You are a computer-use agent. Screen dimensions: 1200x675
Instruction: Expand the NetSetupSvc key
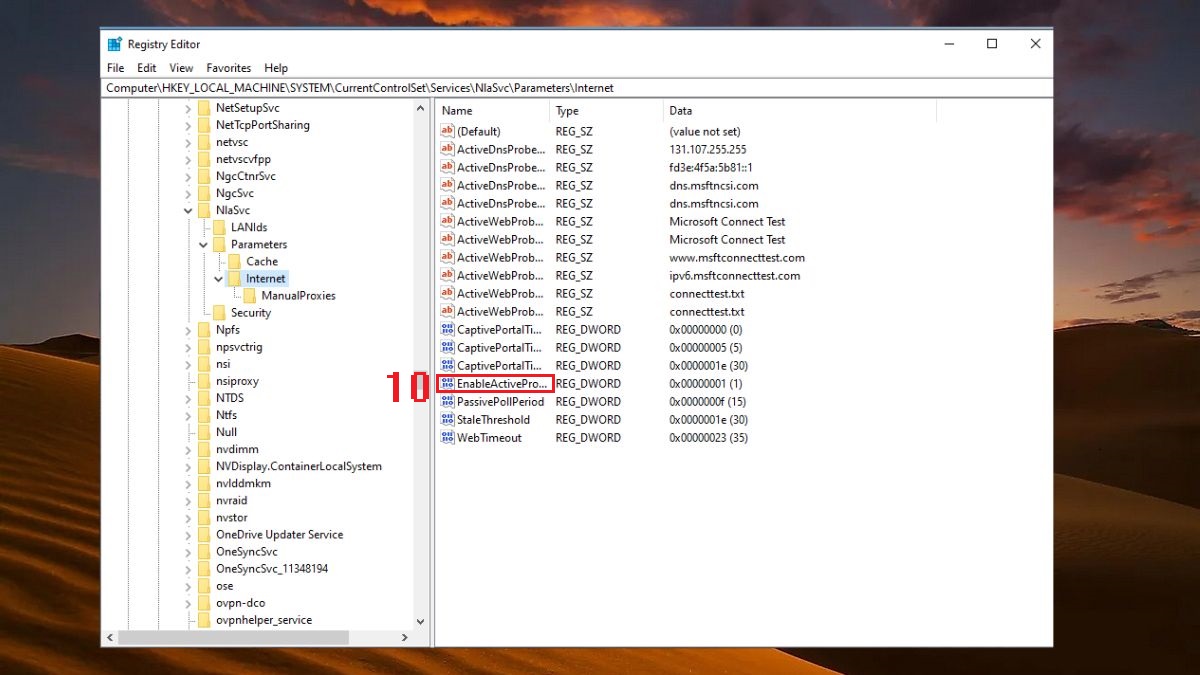click(x=188, y=108)
